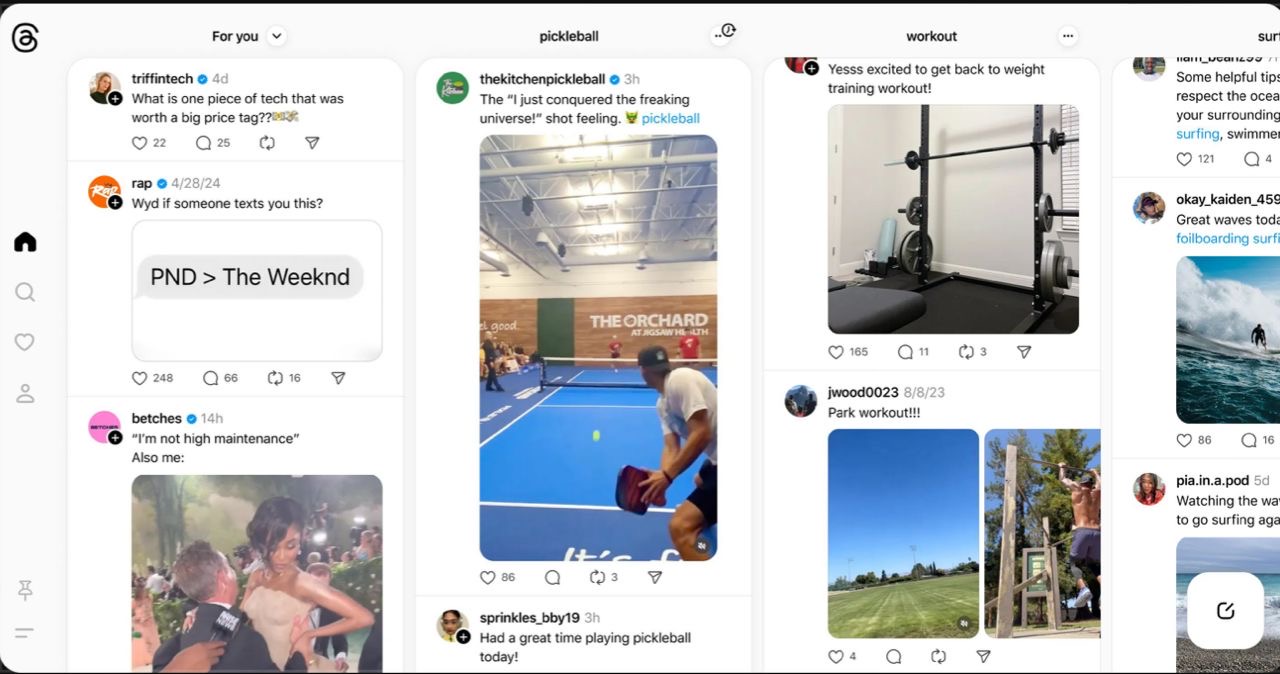Repost the weight training workout post
This screenshot has width=1280, height=674.
point(966,352)
